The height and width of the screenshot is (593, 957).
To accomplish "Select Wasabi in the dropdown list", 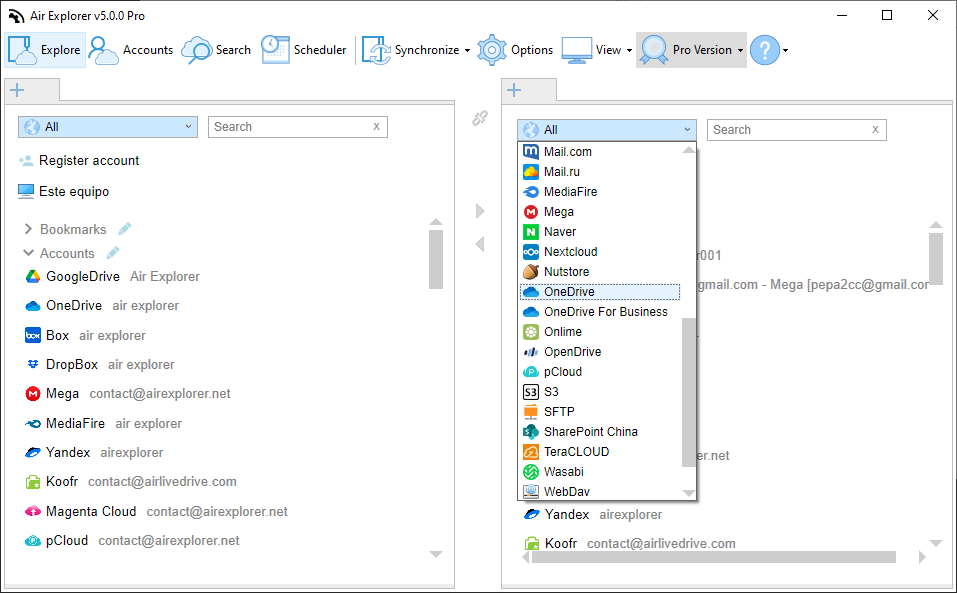I will [x=600, y=472].
